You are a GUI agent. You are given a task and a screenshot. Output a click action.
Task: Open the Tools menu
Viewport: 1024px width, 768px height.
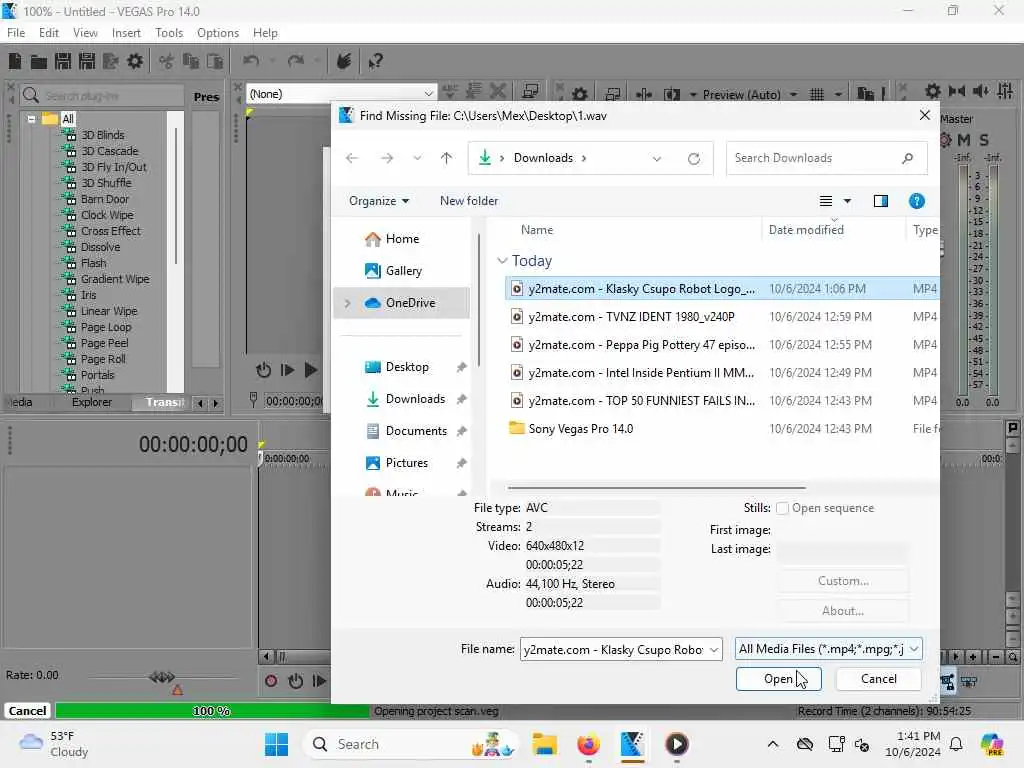(169, 33)
